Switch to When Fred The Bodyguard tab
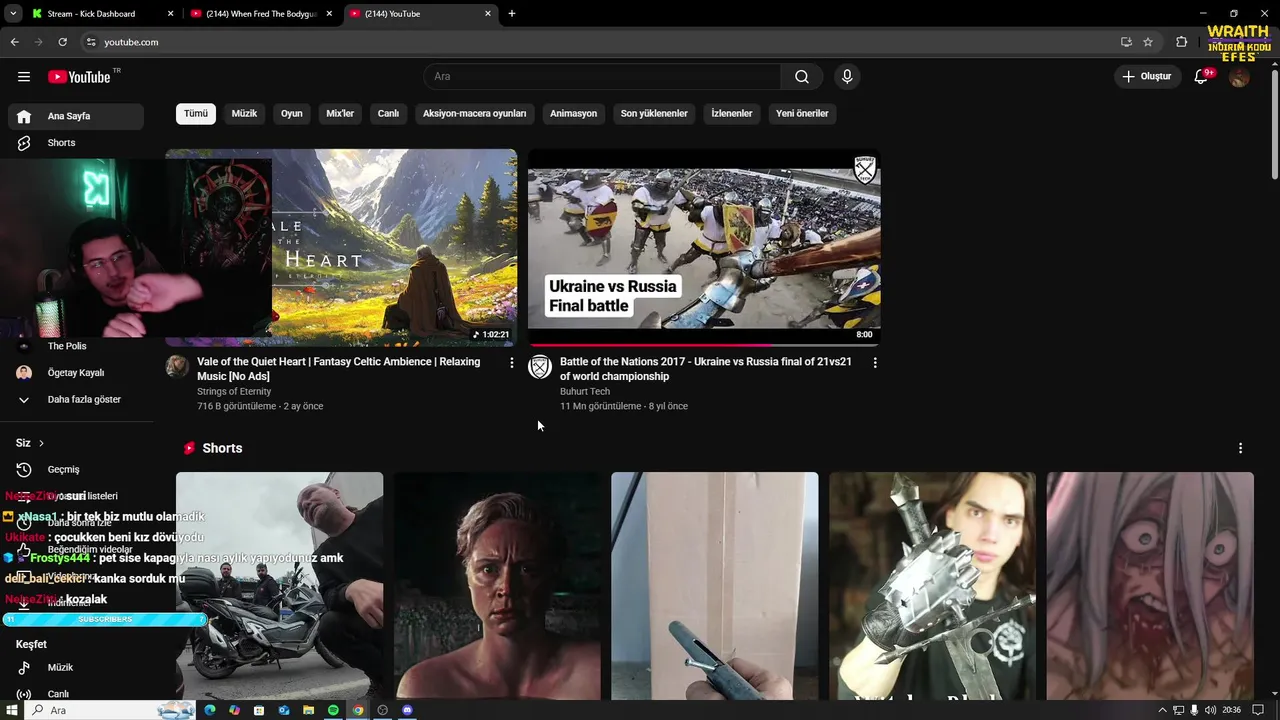This screenshot has height=720, width=1280. pyautogui.click(x=261, y=14)
